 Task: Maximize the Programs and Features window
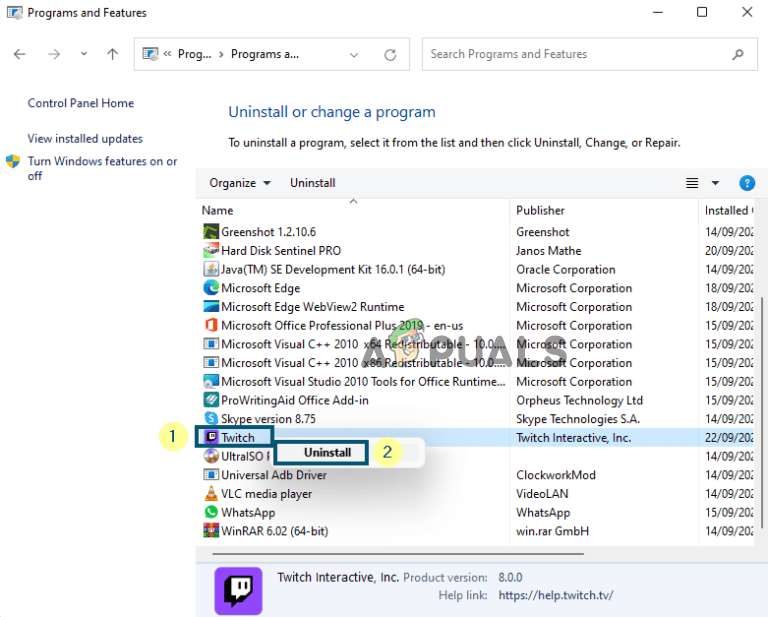pos(702,12)
